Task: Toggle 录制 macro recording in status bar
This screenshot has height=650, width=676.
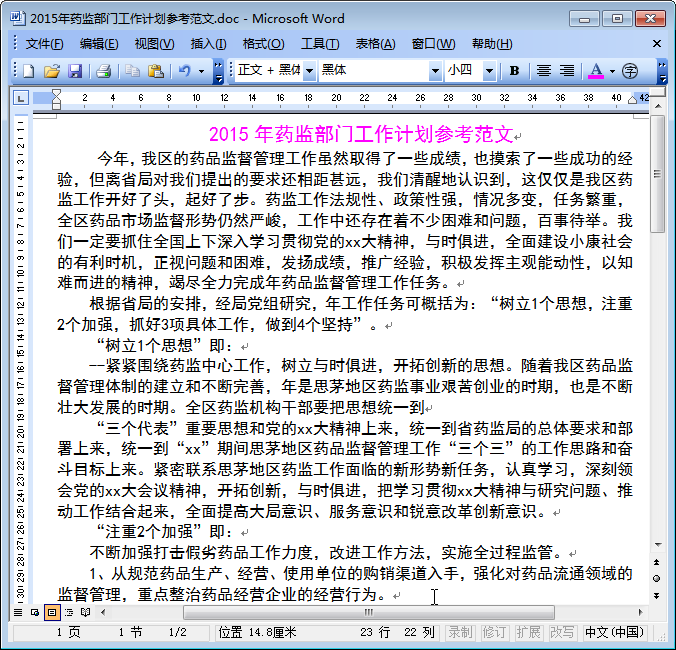Action: coord(460,633)
